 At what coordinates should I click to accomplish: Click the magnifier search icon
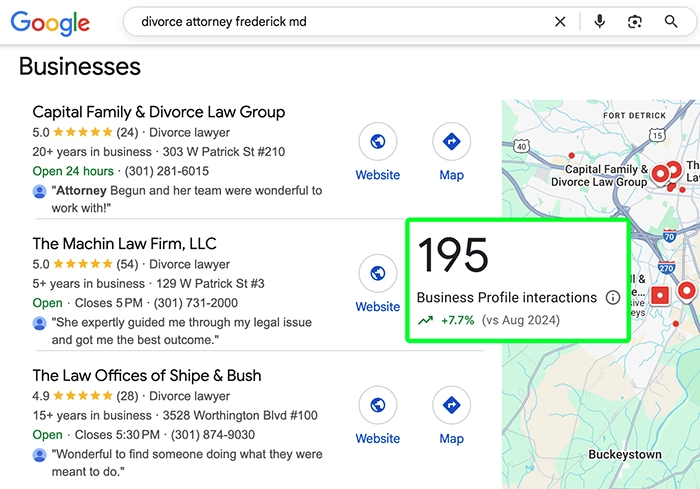[671, 21]
